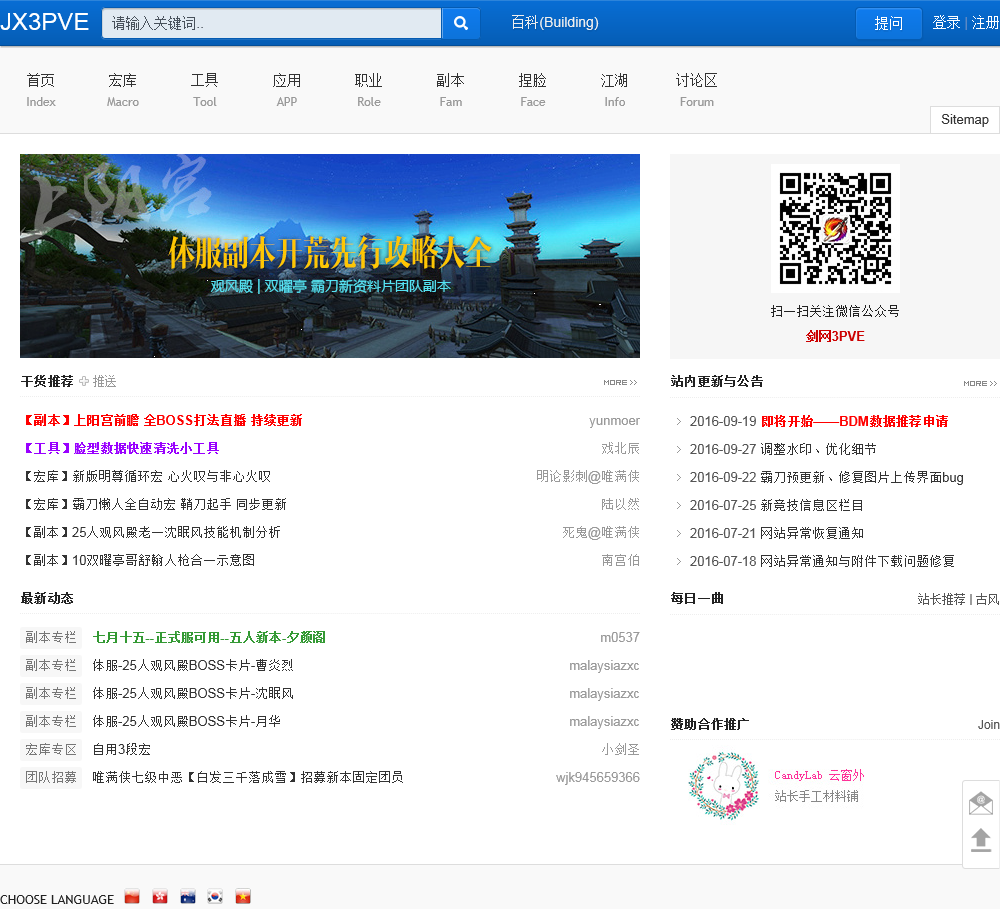
Task: Click the 注册 register link
Action: tap(985, 23)
